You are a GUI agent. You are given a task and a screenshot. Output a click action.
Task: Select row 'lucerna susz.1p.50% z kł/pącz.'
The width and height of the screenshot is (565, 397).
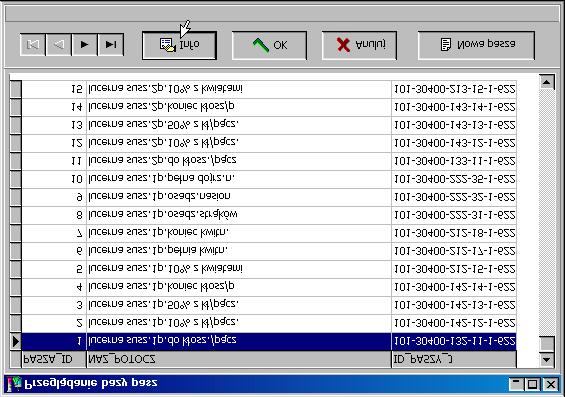point(269,305)
